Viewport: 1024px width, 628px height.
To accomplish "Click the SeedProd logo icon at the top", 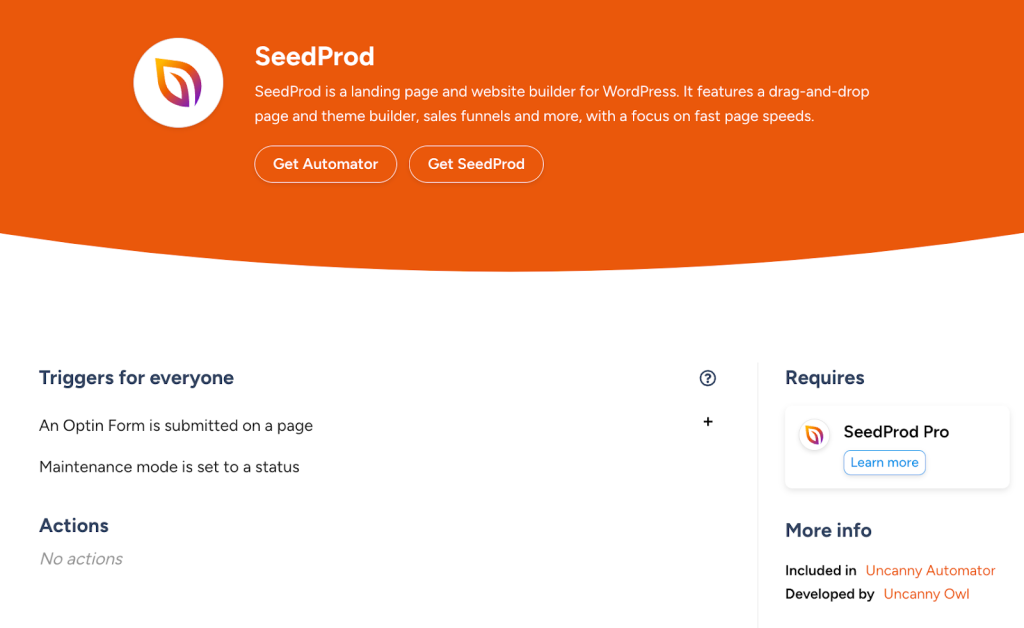I will [x=178, y=82].
